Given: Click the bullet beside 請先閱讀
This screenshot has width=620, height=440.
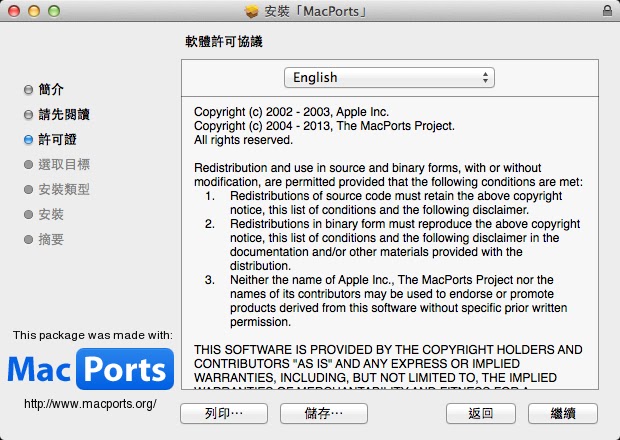Looking at the screenshot, I should (x=28, y=115).
